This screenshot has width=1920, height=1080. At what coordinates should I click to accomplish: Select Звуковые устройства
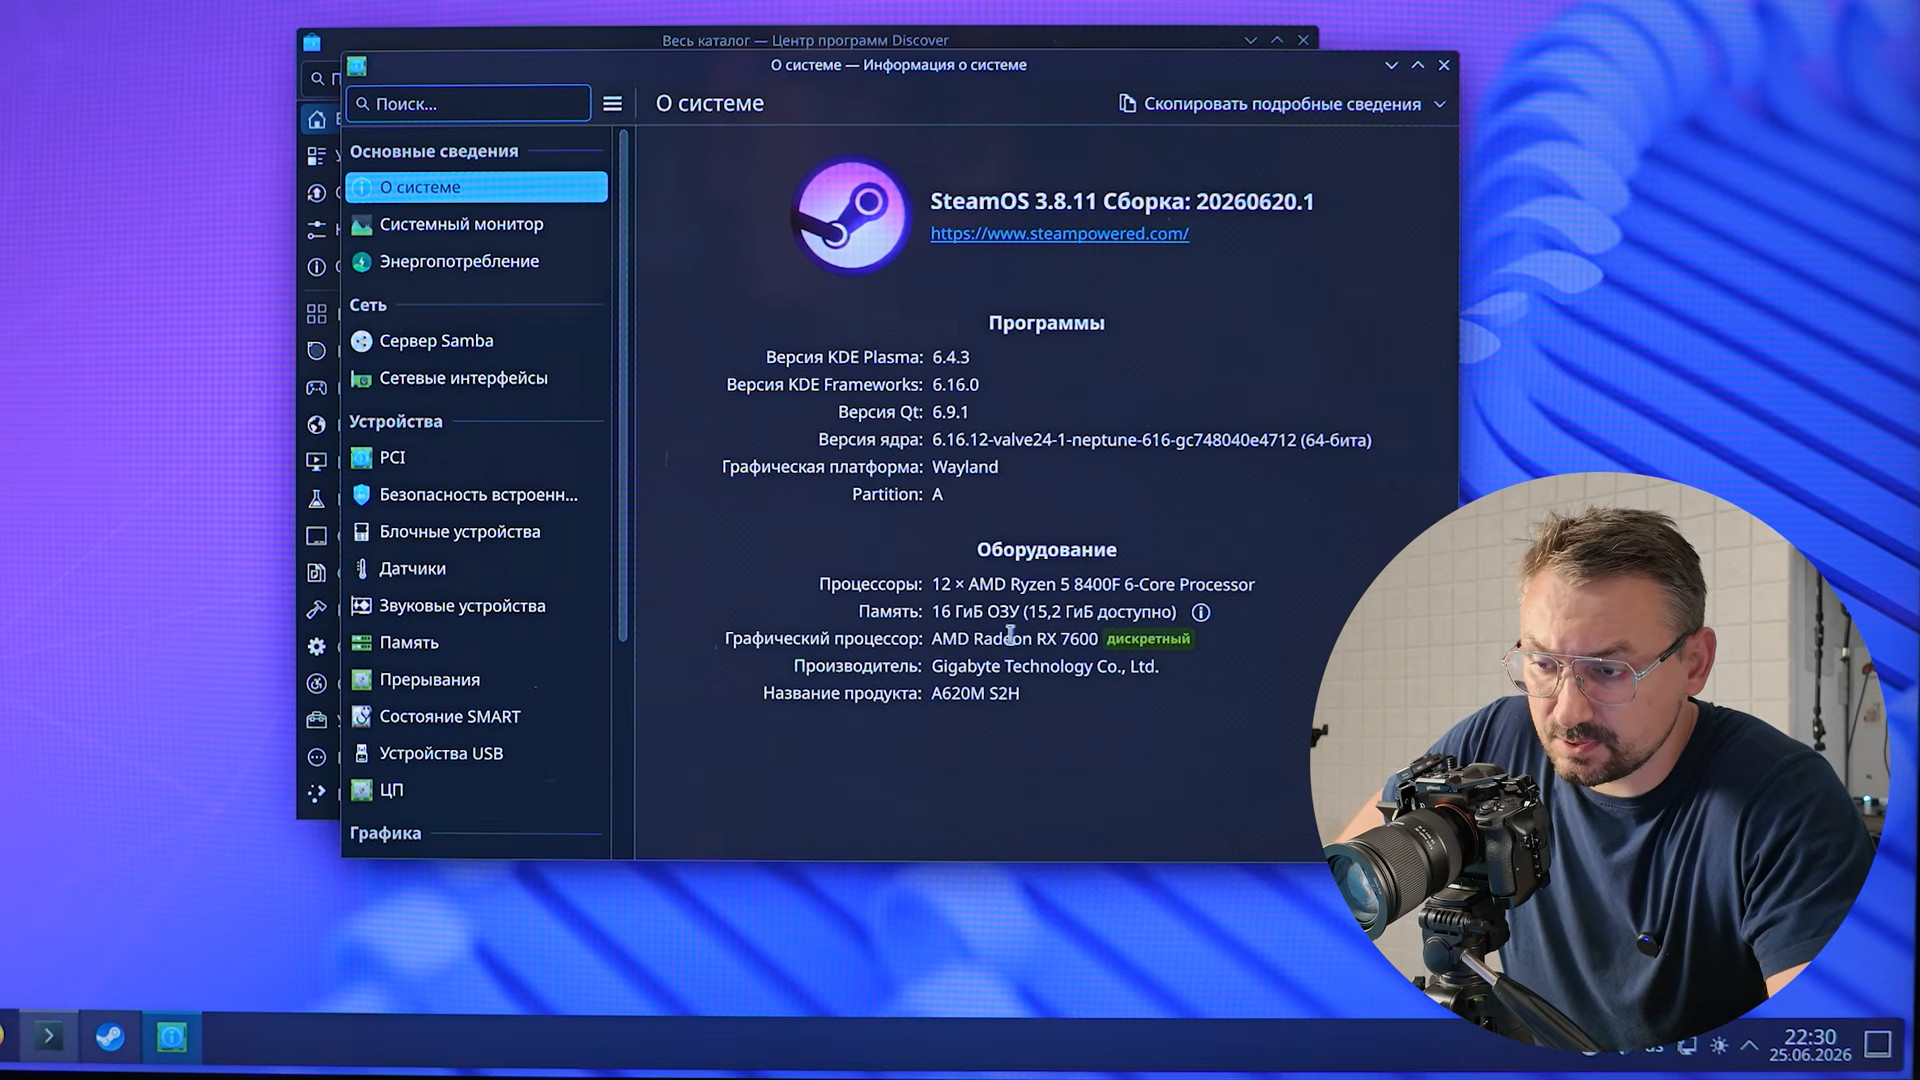(476, 606)
